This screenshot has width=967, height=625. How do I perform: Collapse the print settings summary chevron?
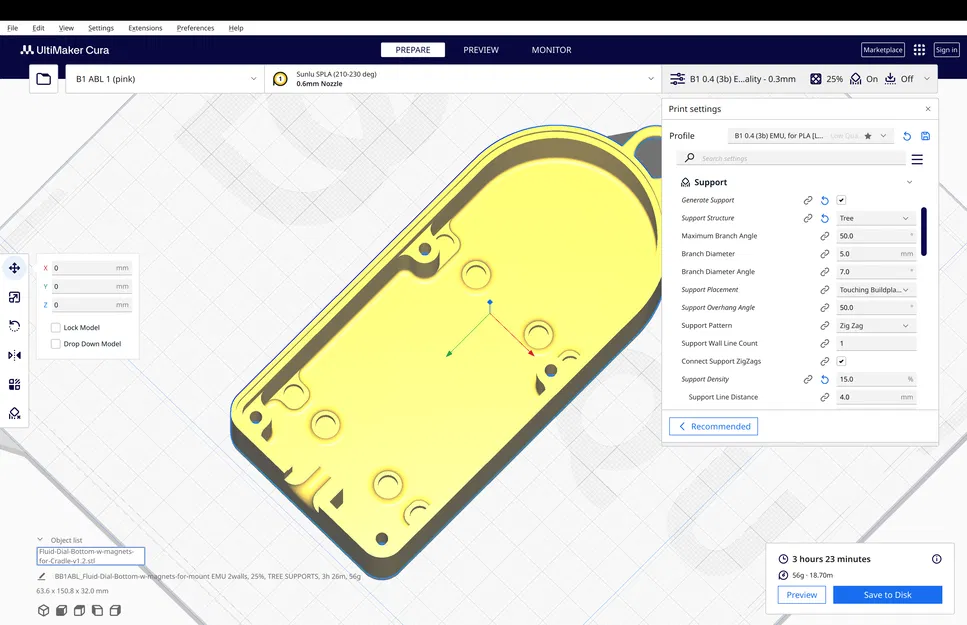coord(926,79)
